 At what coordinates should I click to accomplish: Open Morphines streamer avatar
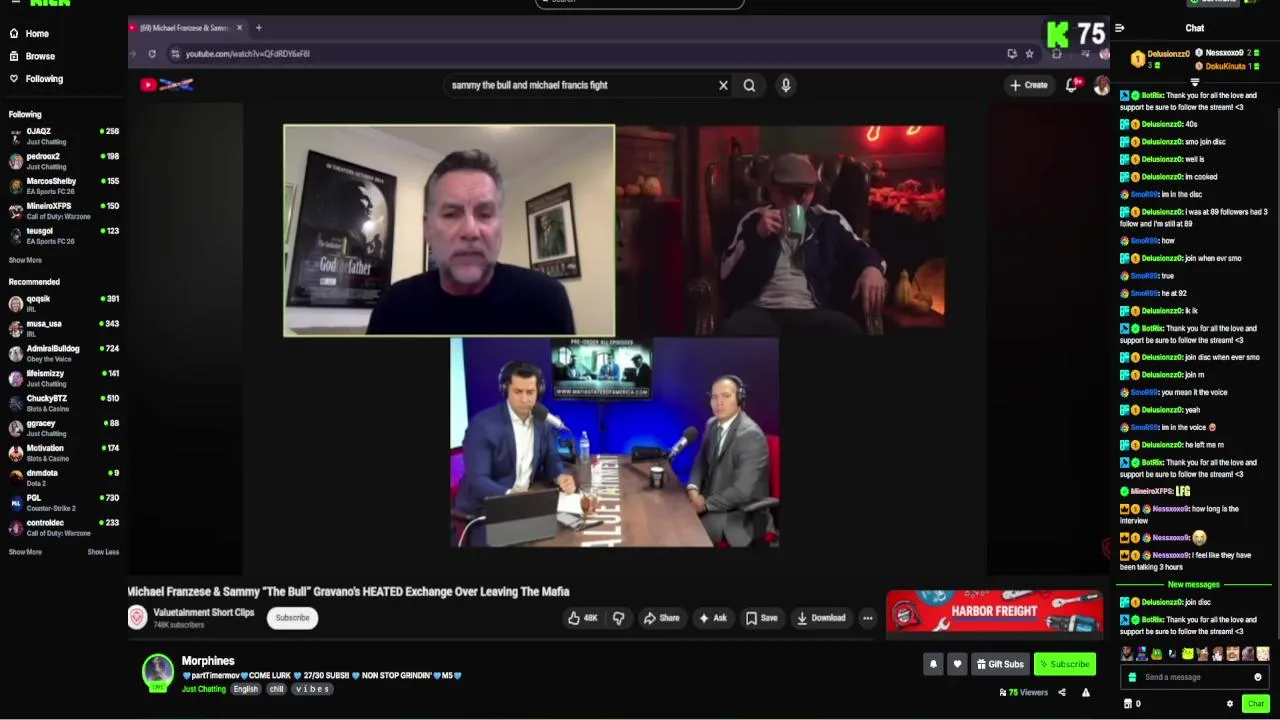coord(157,673)
